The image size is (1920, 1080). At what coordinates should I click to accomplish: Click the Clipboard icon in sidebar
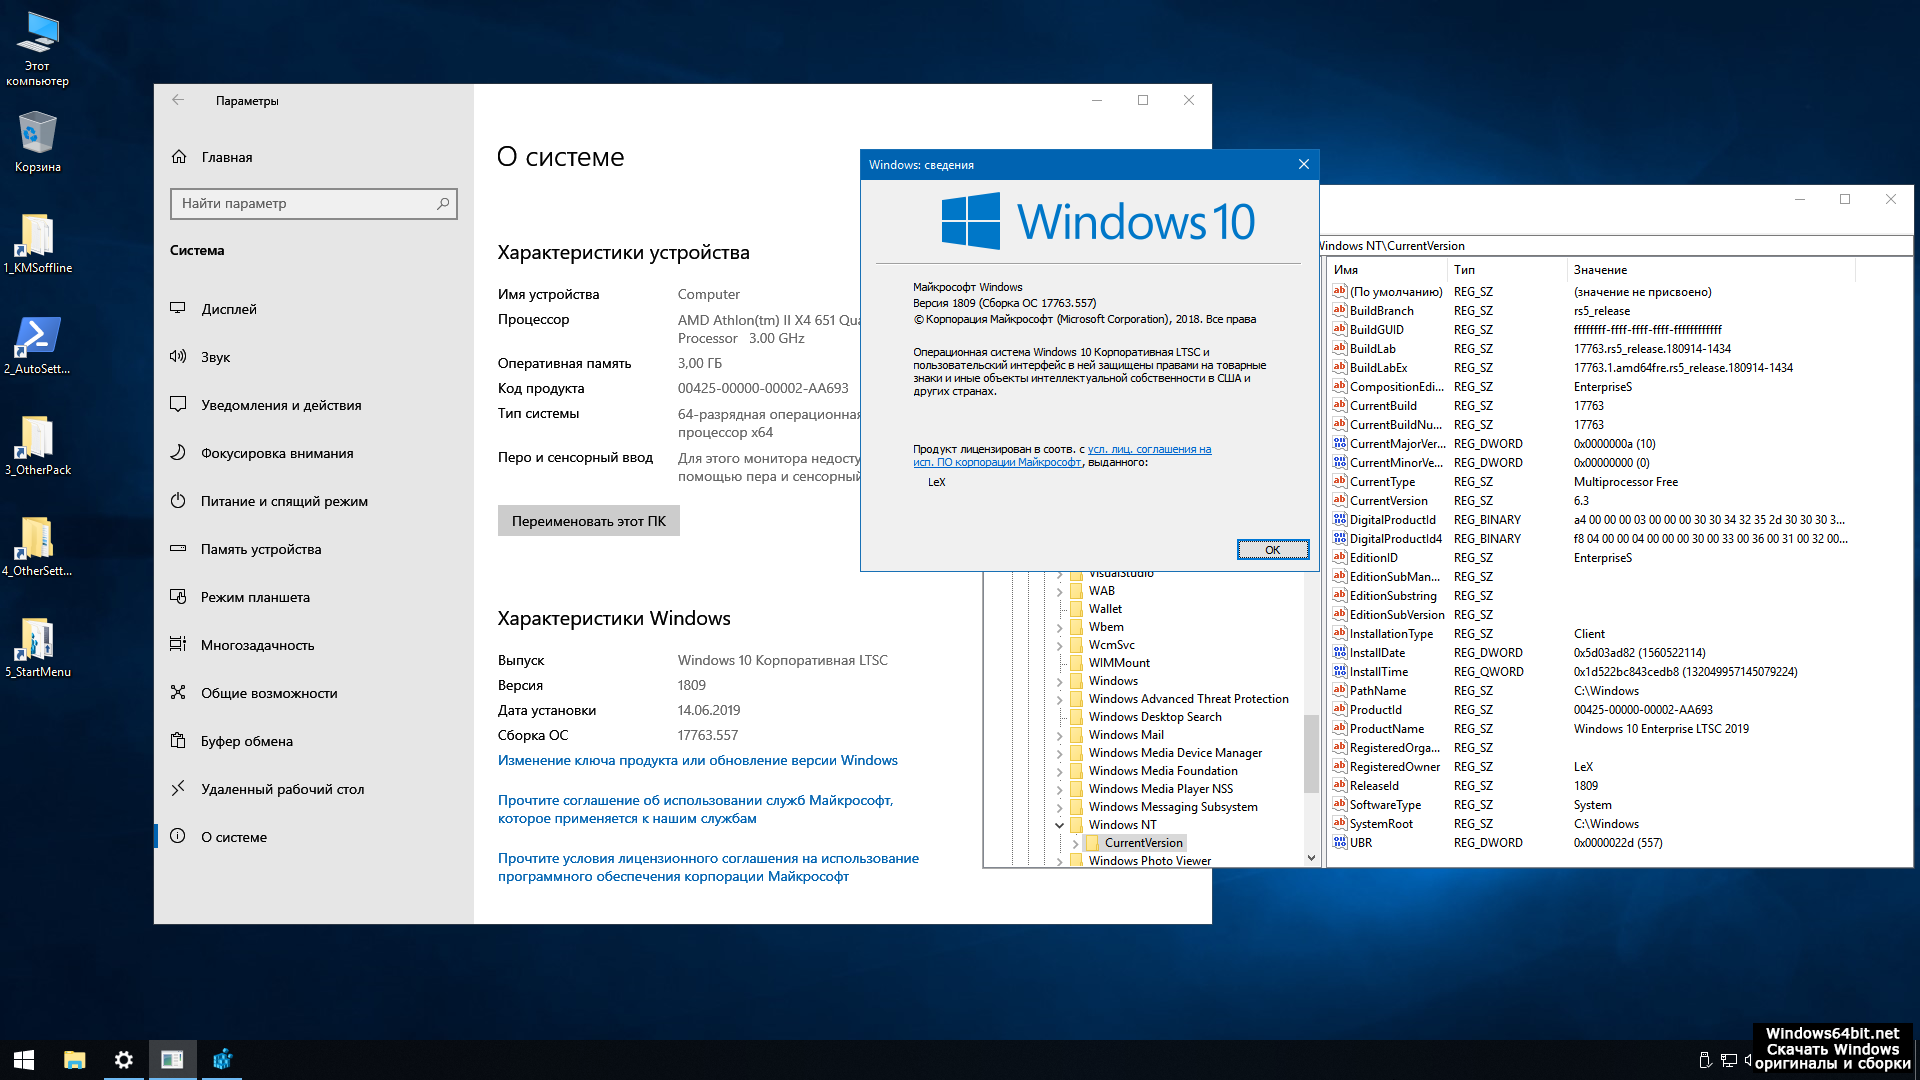click(x=178, y=740)
